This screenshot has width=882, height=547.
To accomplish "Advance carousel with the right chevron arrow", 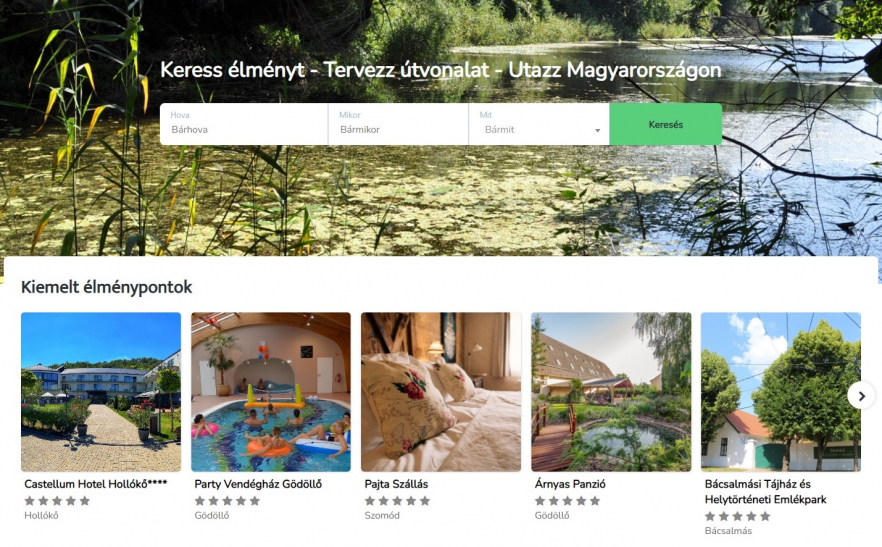I will click(x=861, y=396).
